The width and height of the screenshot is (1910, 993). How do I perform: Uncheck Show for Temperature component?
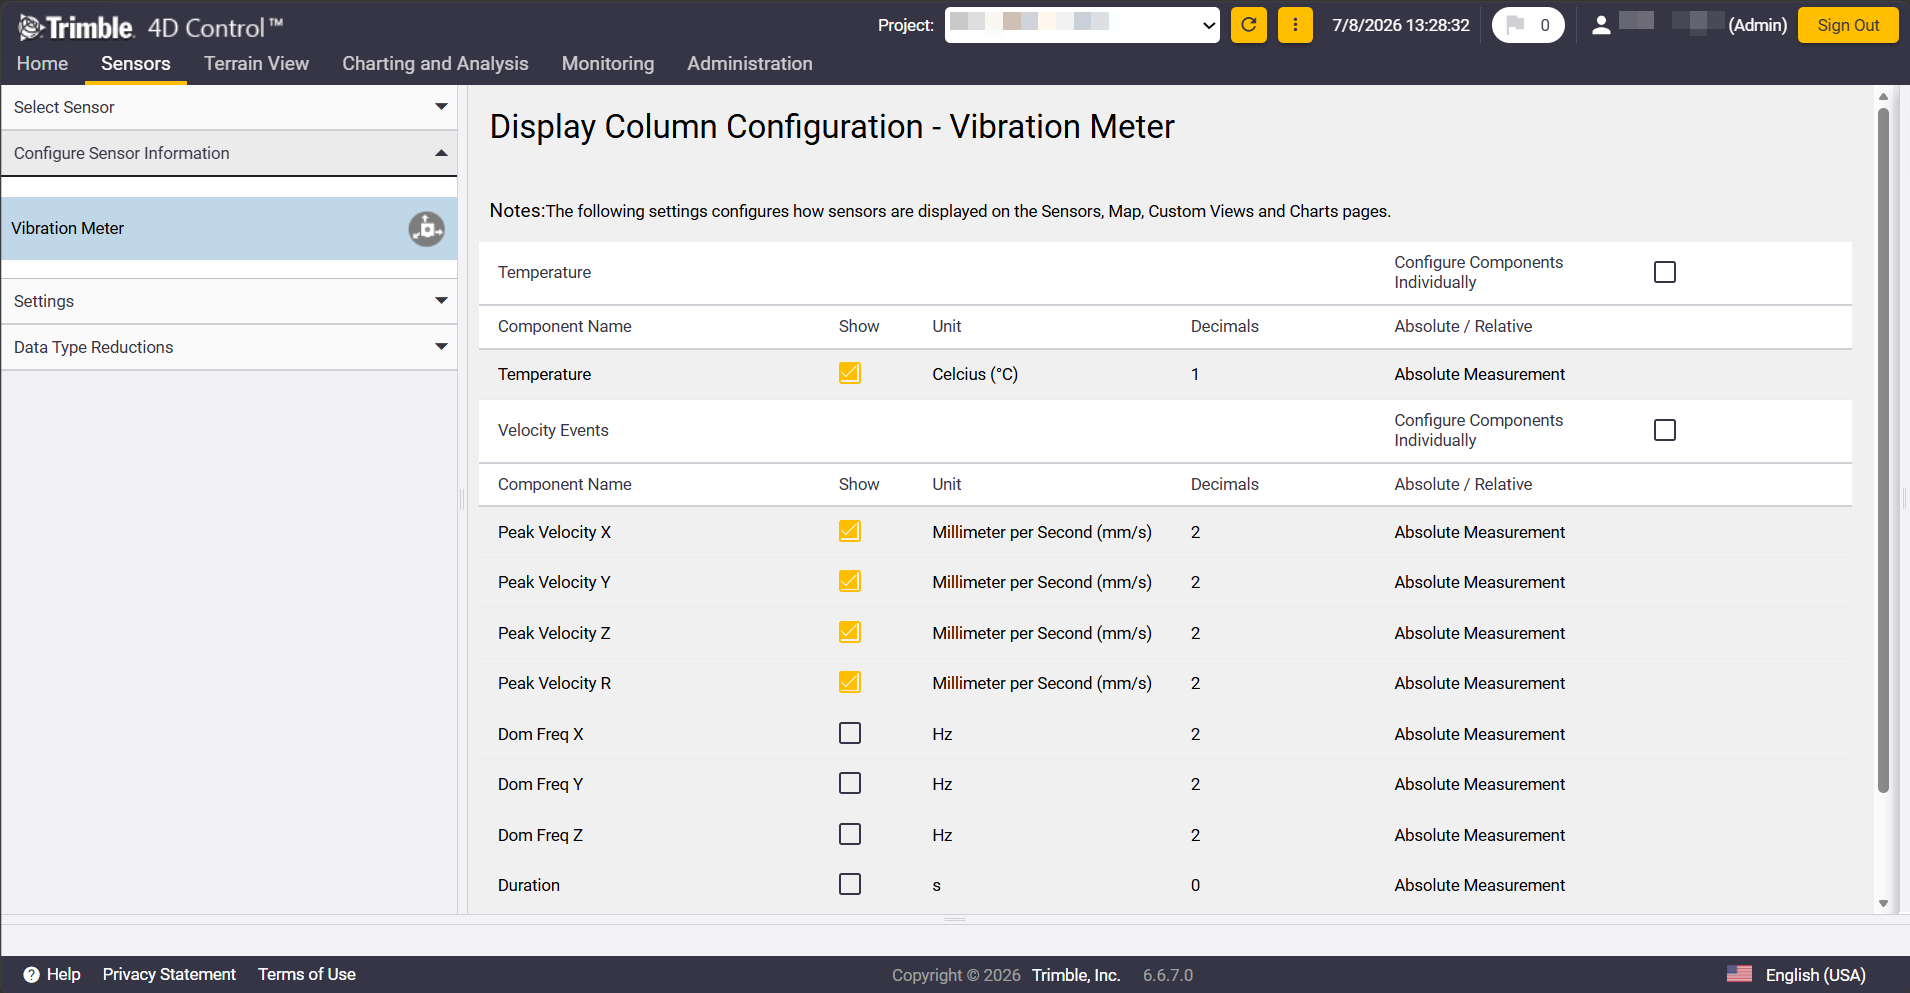850,373
